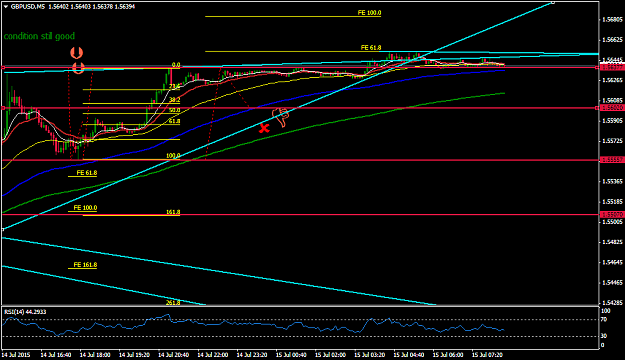Click the red 1.56020 price tag

[x=612, y=108]
